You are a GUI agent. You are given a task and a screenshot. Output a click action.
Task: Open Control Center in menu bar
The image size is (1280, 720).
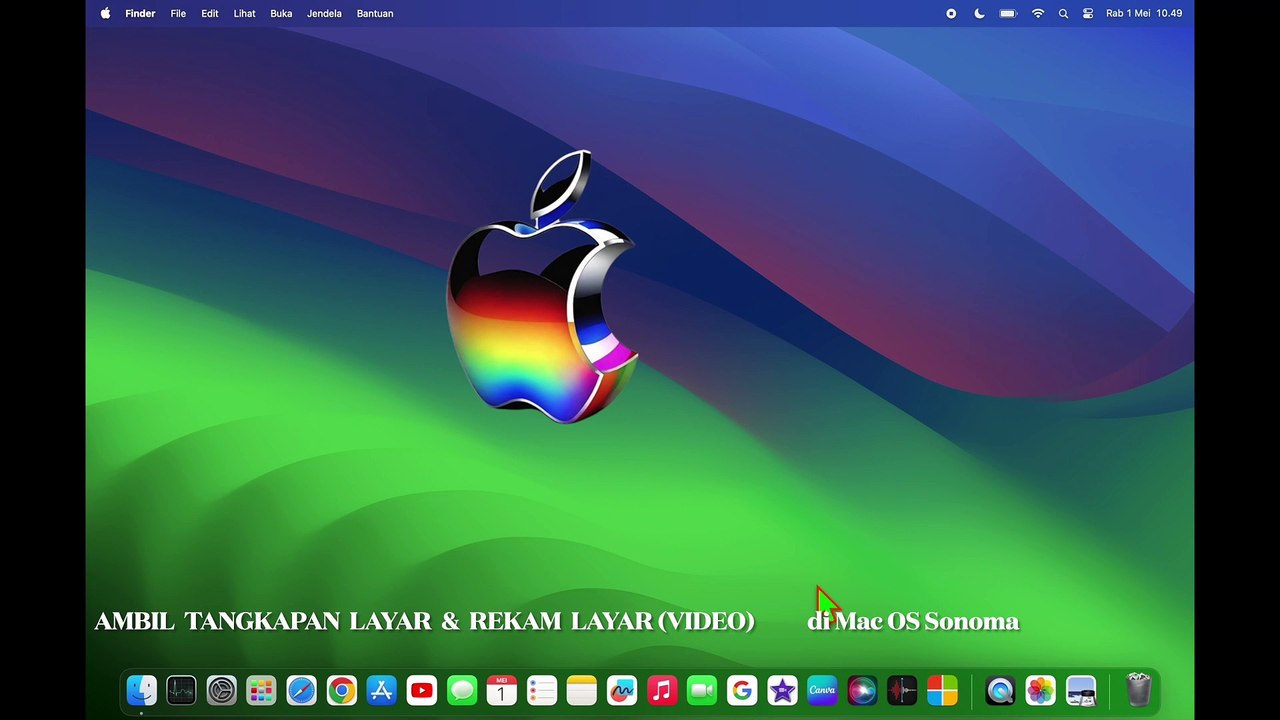(1088, 13)
